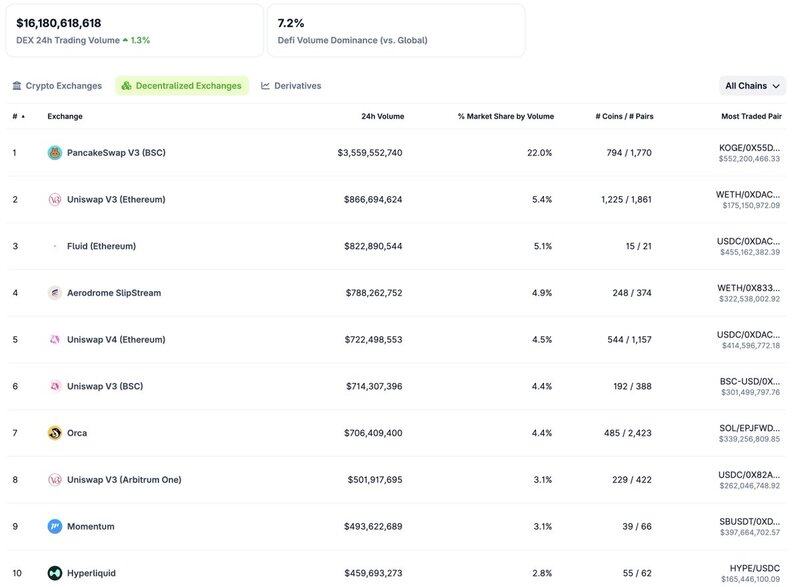The image size is (800, 587).
Task: Open the HYPE/USDC traded pair link
Action: click(x=755, y=568)
